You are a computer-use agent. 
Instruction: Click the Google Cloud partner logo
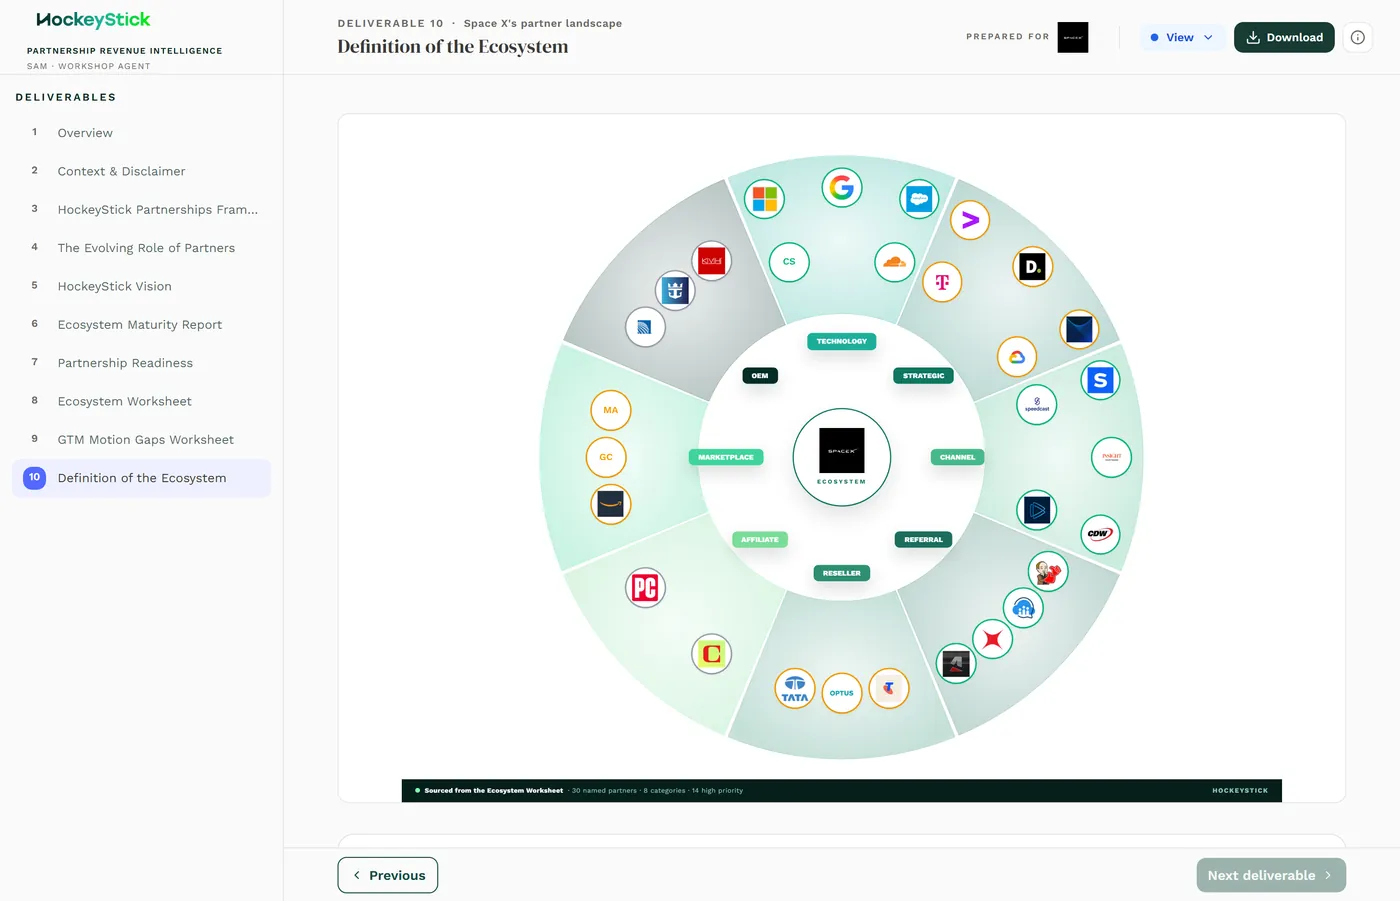tap(1017, 357)
